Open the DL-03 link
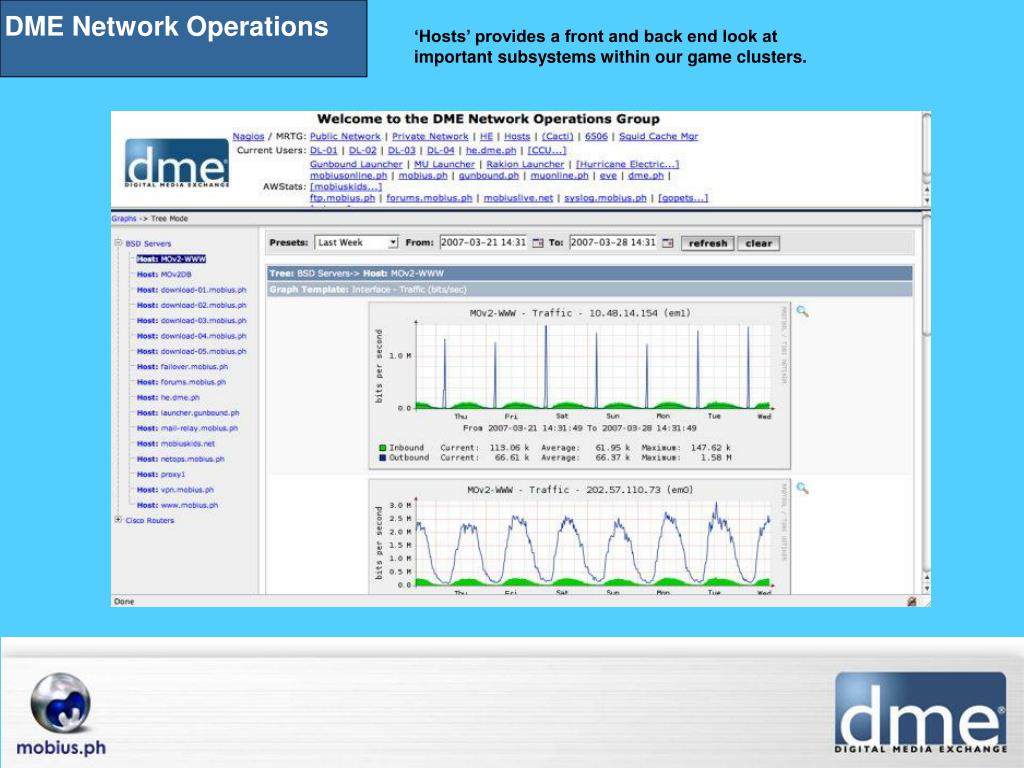The width and height of the screenshot is (1024, 768). click(x=402, y=150)
